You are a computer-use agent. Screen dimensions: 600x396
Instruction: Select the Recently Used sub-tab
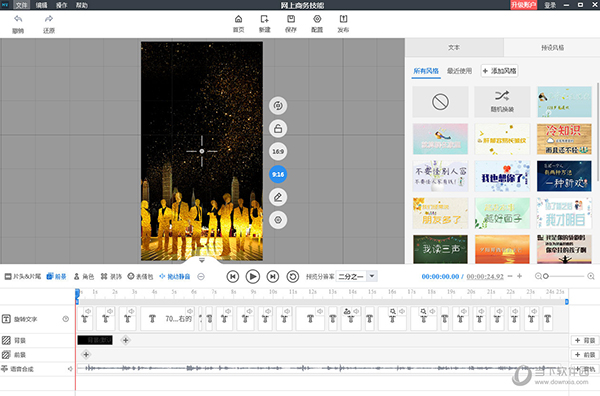click(x=459, y=71)
